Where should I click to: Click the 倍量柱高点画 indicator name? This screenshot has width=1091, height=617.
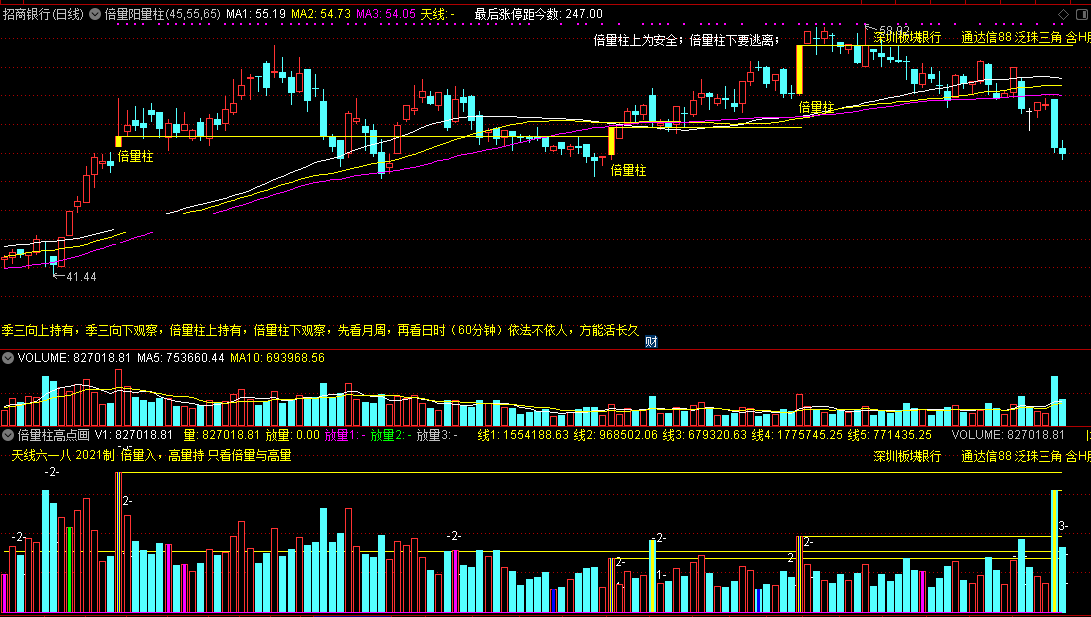click(x=54, y=435)
